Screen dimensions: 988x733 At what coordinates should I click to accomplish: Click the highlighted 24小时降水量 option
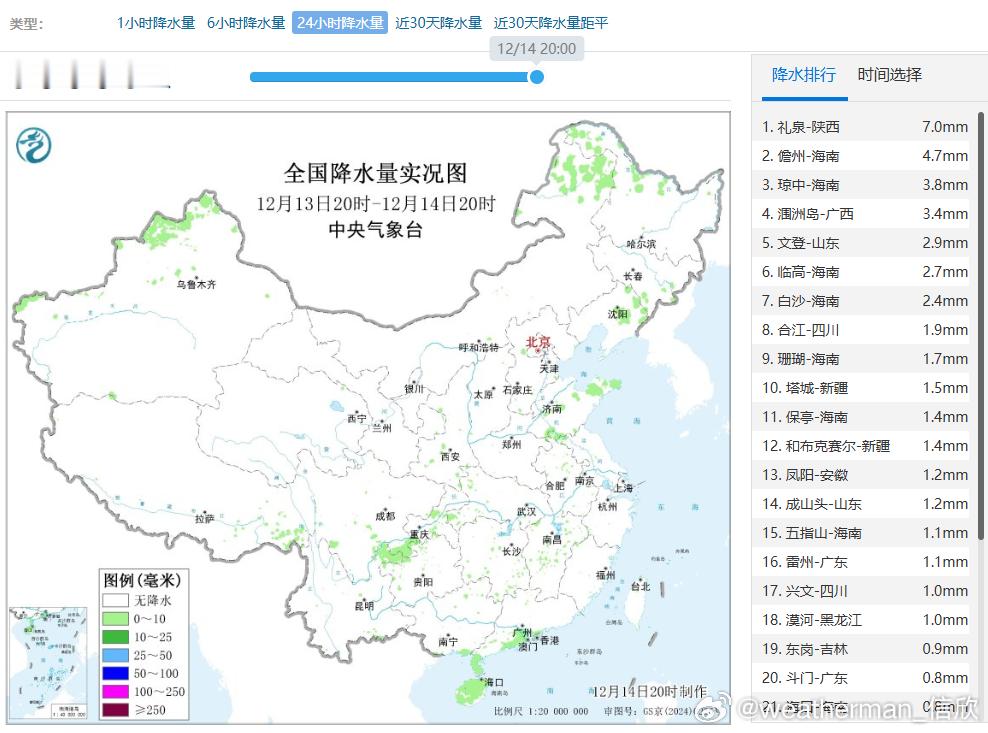[x=340, y=22]
